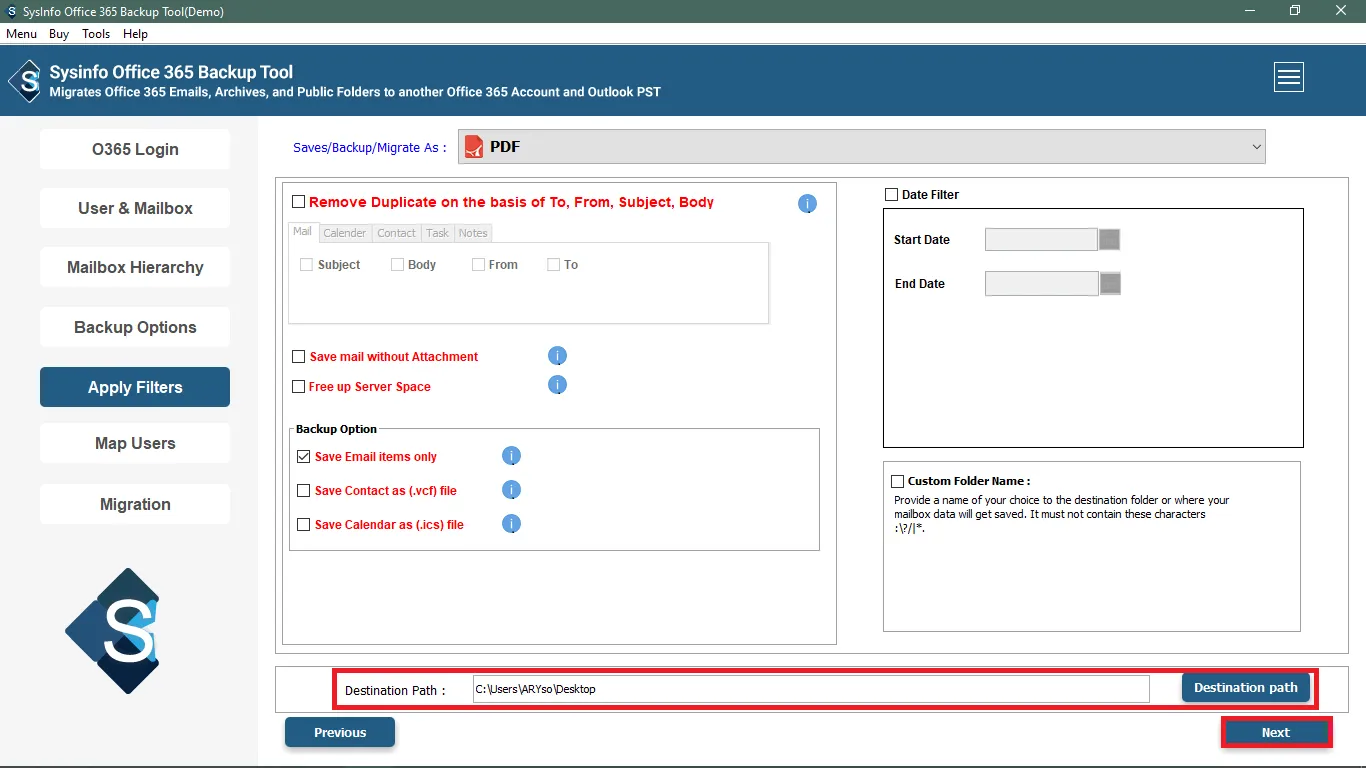Click info icon beside Save Calendar as (.ics)
The width and height of the screenshot is (1366, 768).
click(x=511, y=524)
